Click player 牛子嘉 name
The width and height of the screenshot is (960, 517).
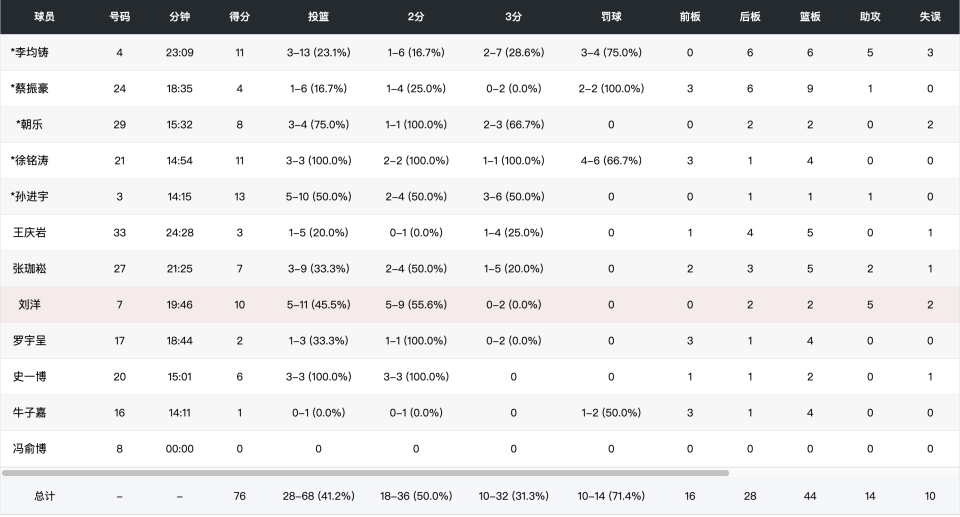pos(29,413)
